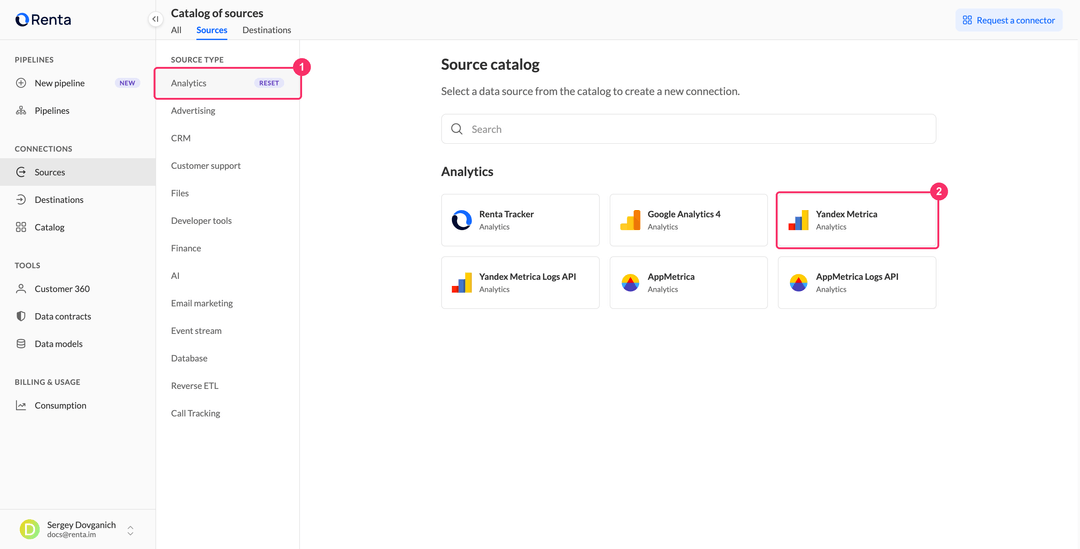
Task: Click the AppMetrica card title
Action: pos(671,277)
